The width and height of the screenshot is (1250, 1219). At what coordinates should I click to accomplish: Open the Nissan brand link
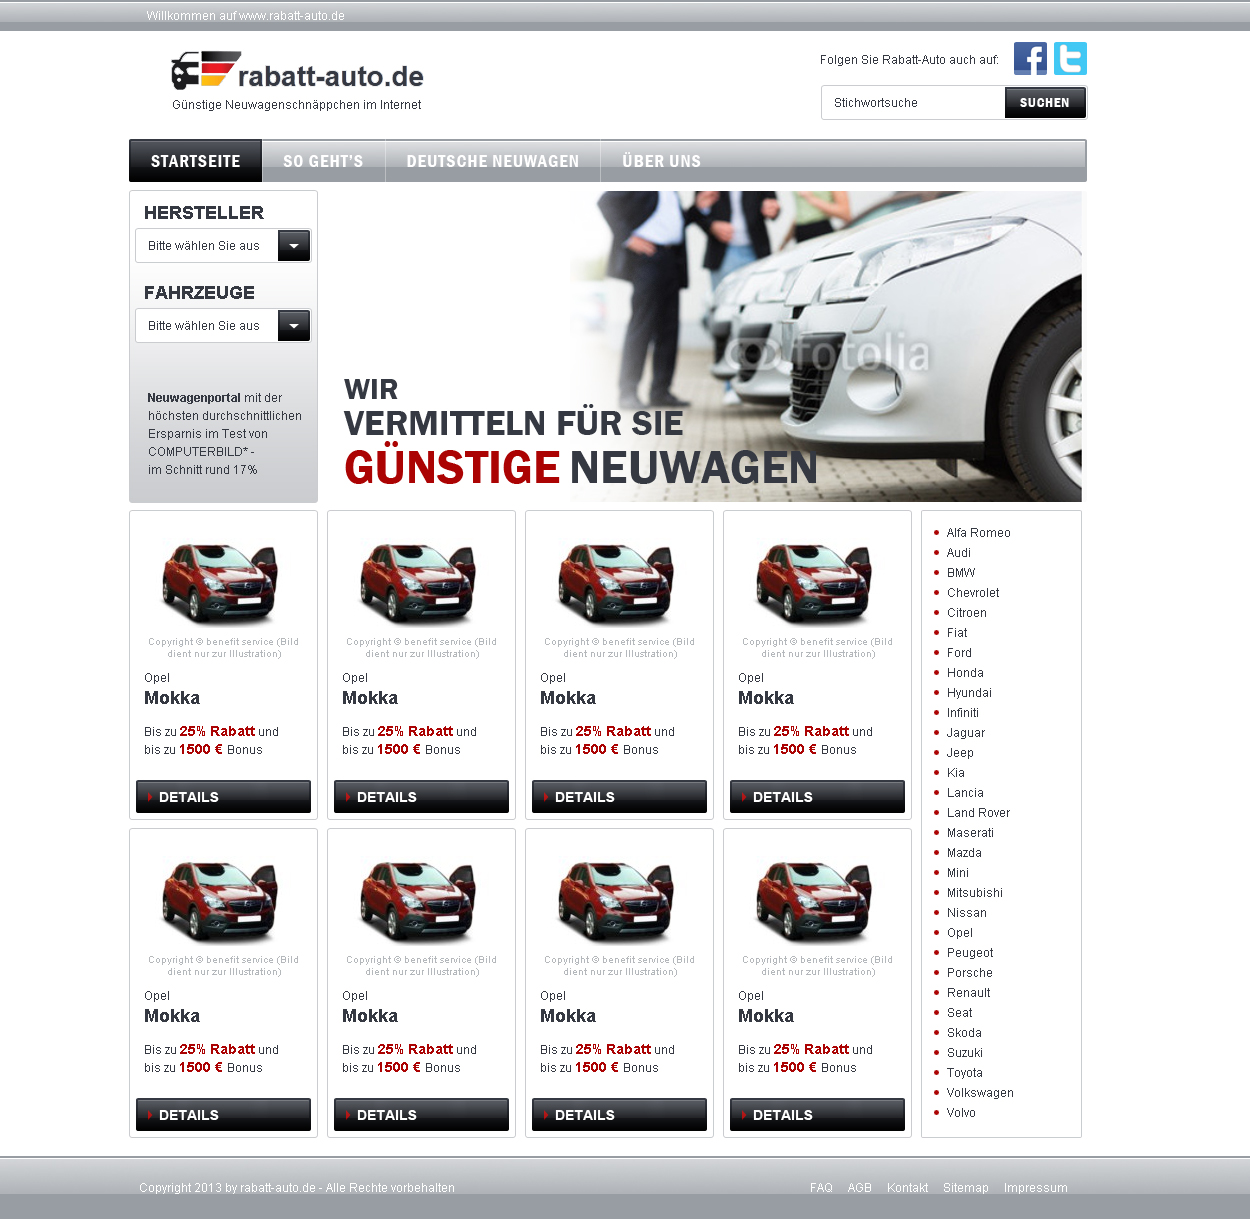click(967, 913)
